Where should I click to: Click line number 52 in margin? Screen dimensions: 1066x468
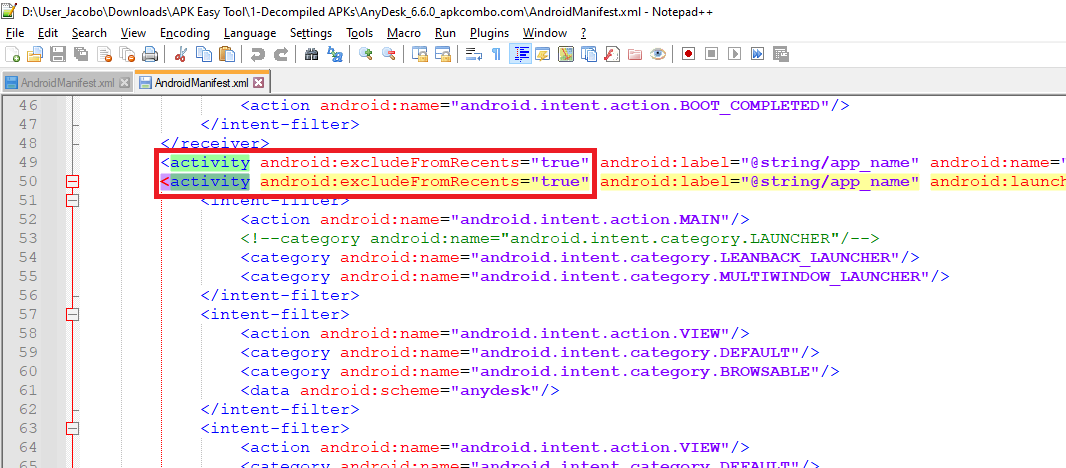click(x=28, y=219)
